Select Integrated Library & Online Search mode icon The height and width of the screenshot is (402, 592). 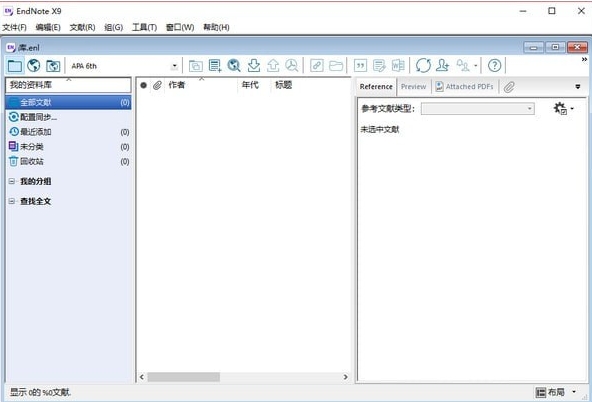tap(53, 66)
